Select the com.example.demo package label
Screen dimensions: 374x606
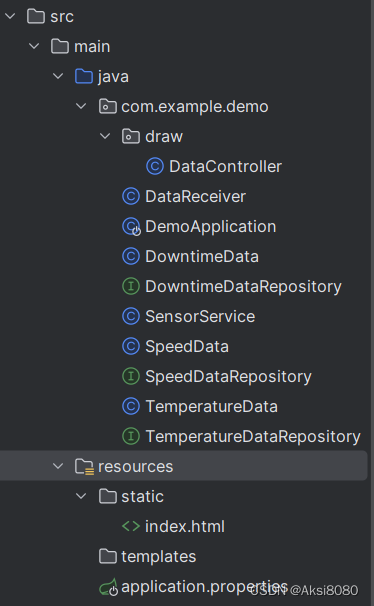[x=195, y=107]
